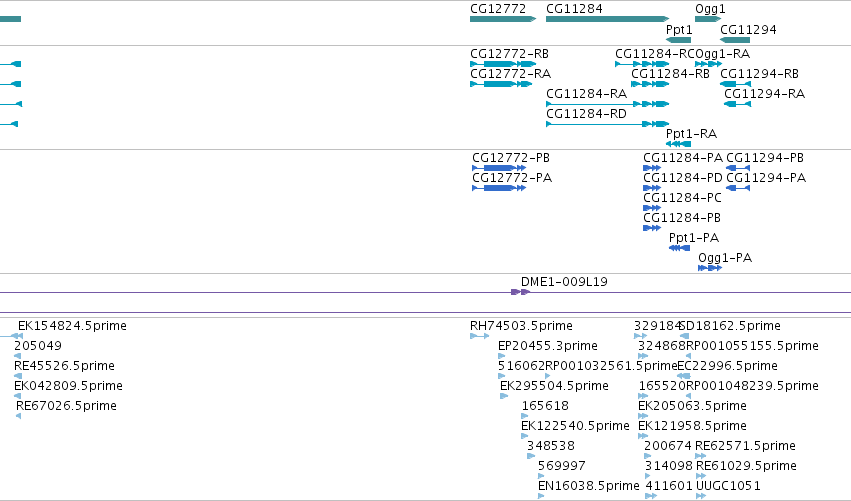Select the 165618 EST arrow
This screenshot has height=501, width=851.
525,416
